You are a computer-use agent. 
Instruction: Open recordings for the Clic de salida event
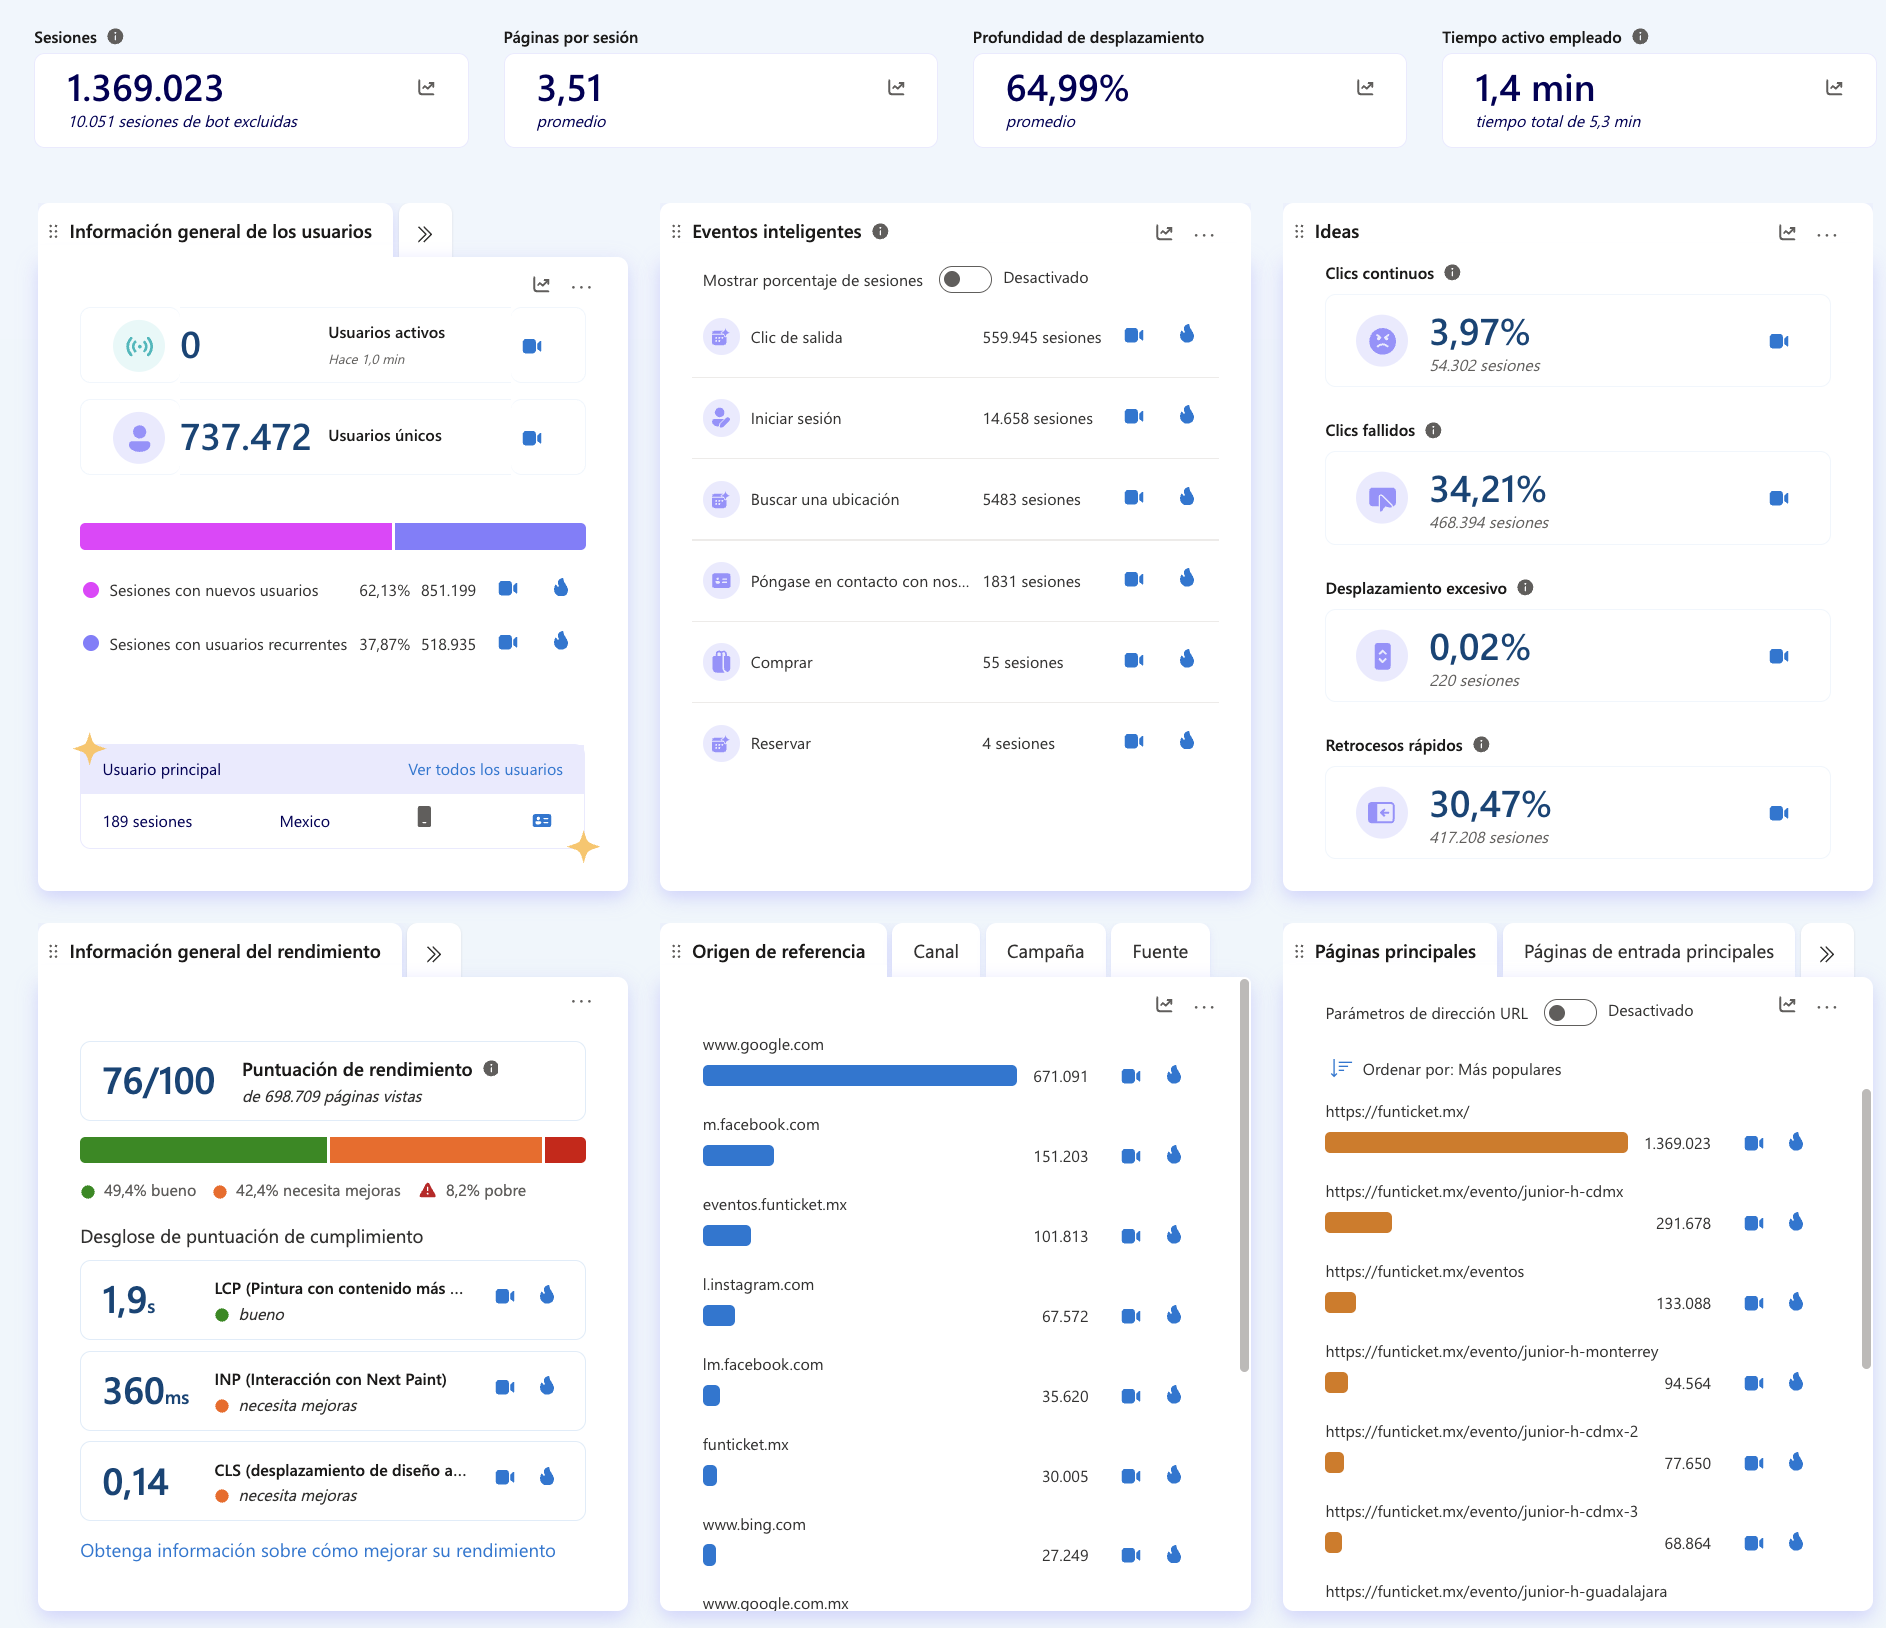(1133, 337)
